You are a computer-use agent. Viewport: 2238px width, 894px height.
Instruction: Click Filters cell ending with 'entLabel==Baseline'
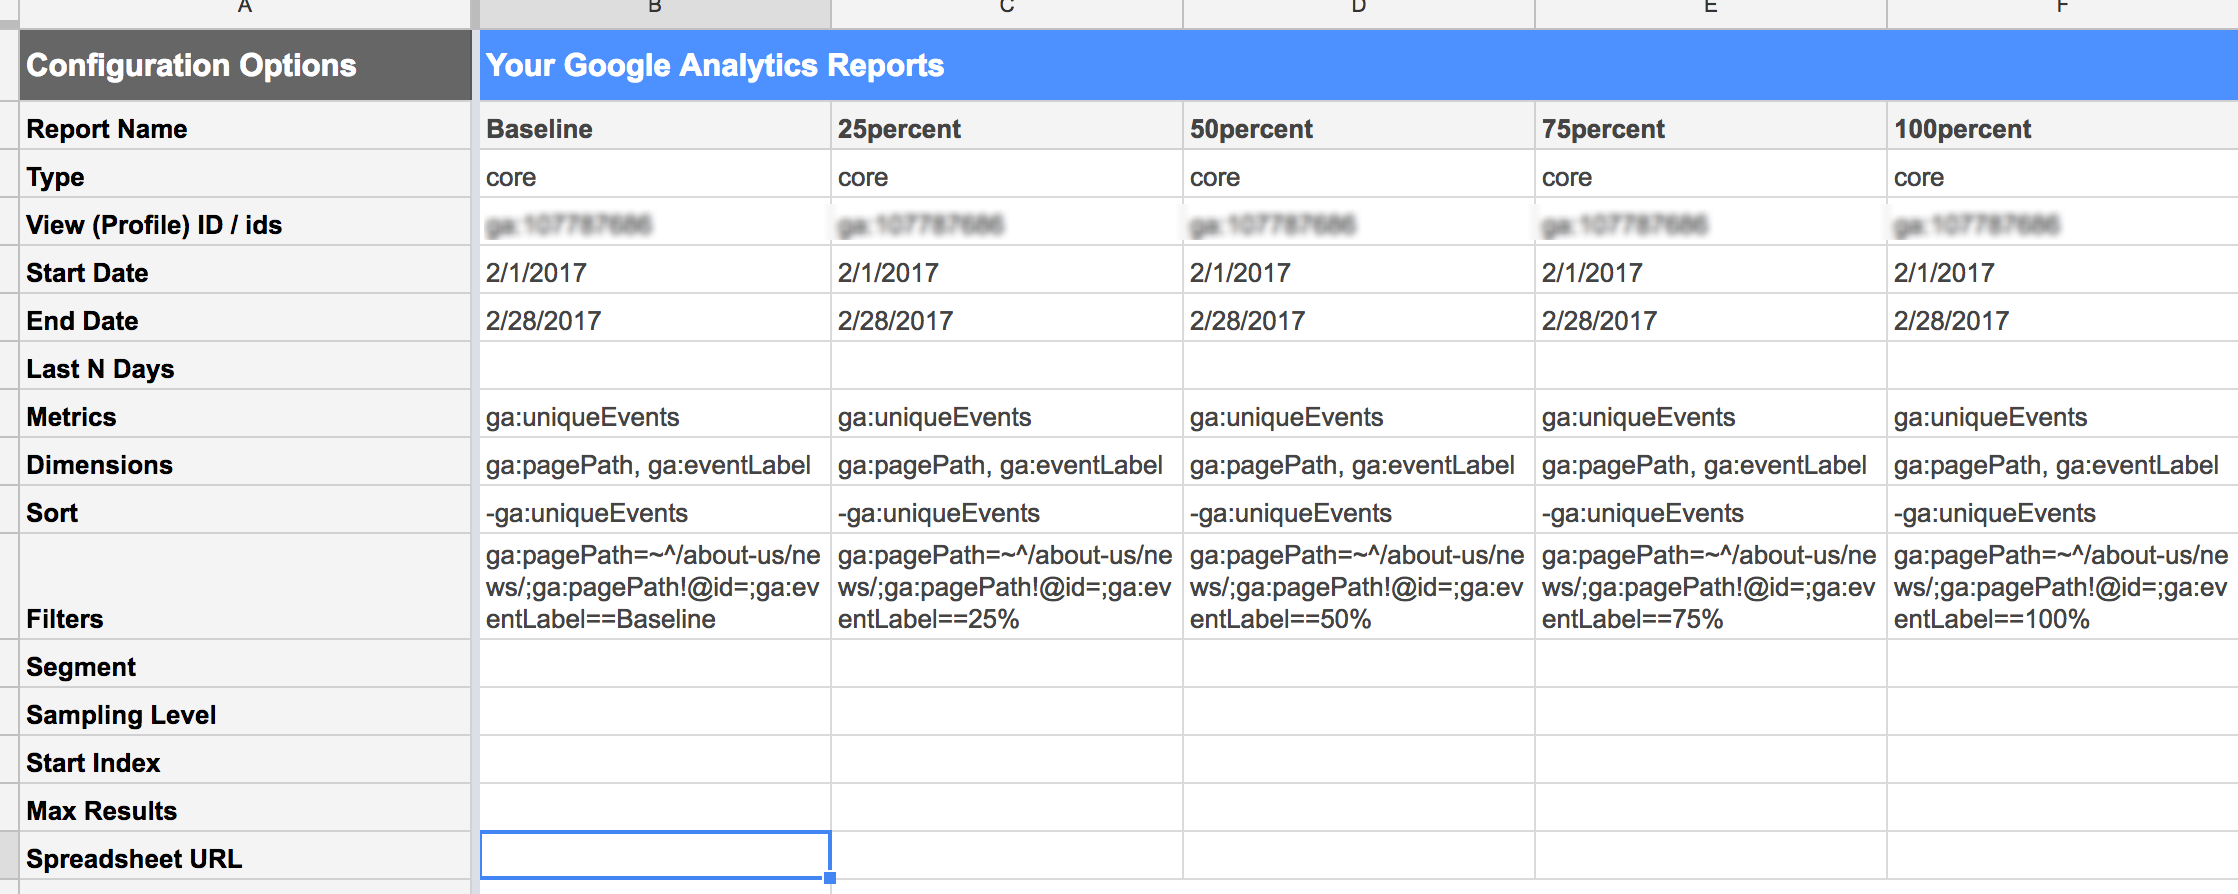[655, 587]
